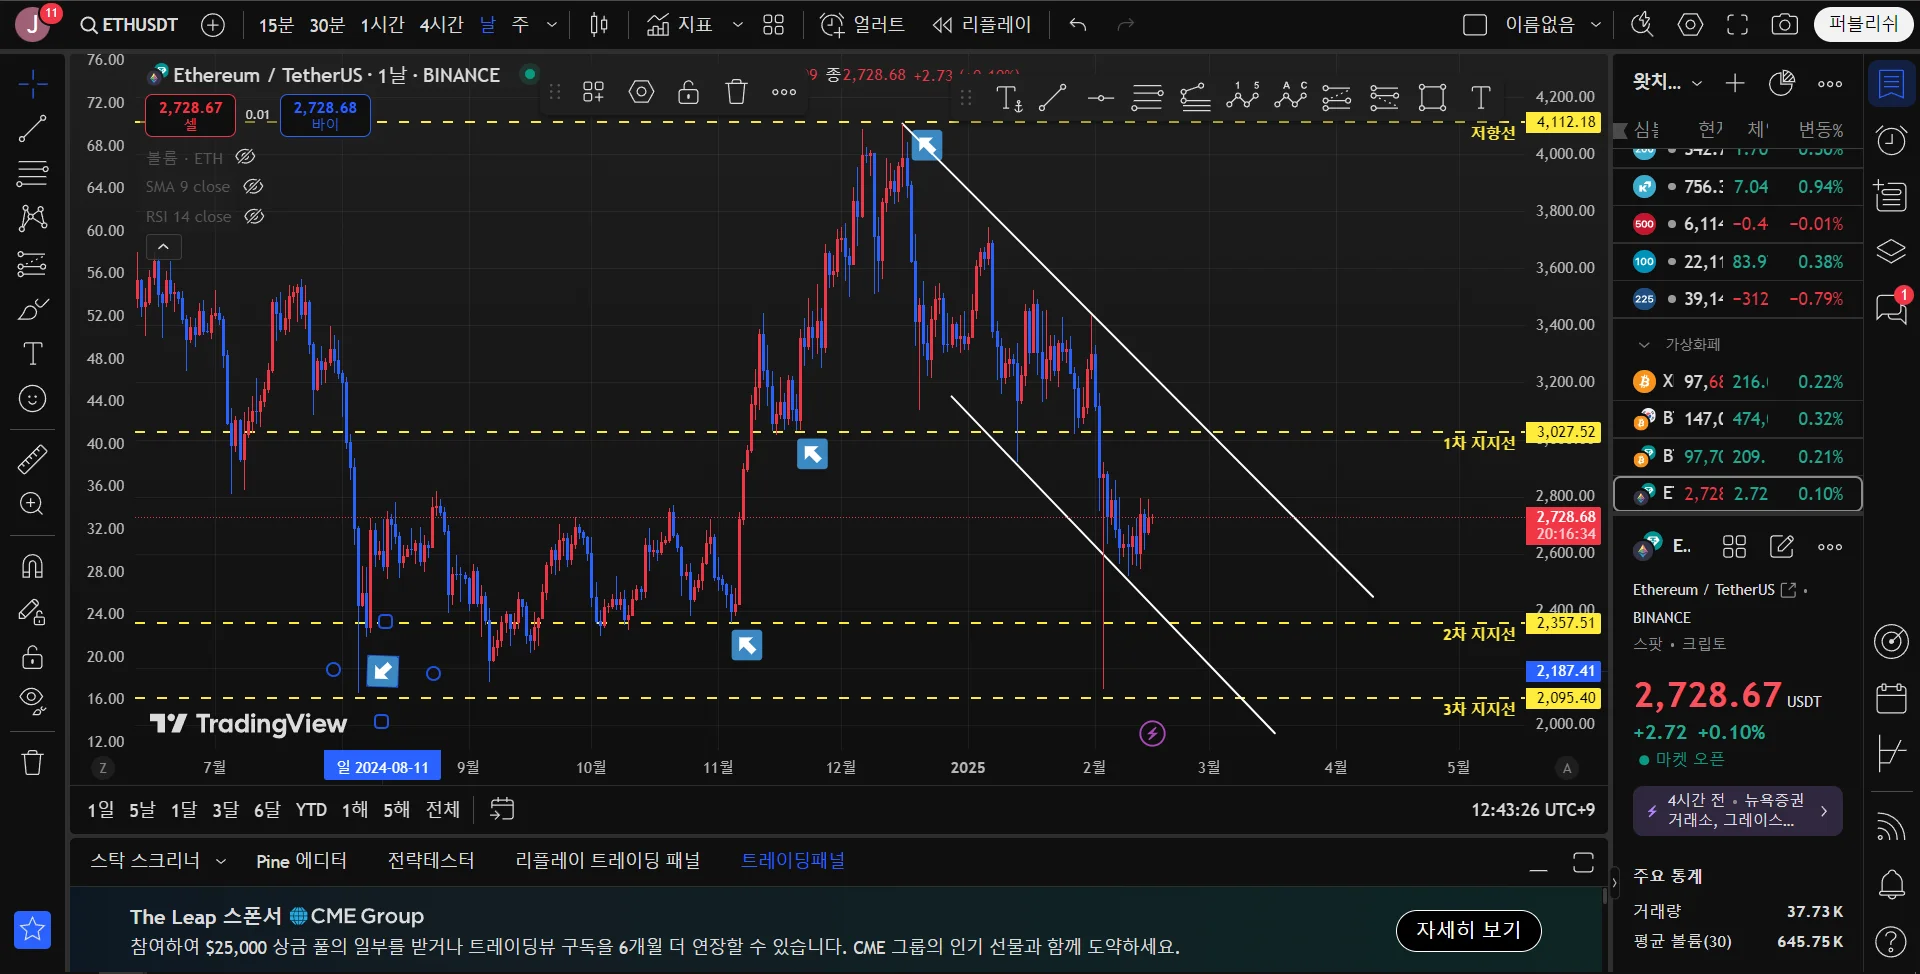
Task: Collapse the indicator legend arrow
Action: [x=163, y=246]
